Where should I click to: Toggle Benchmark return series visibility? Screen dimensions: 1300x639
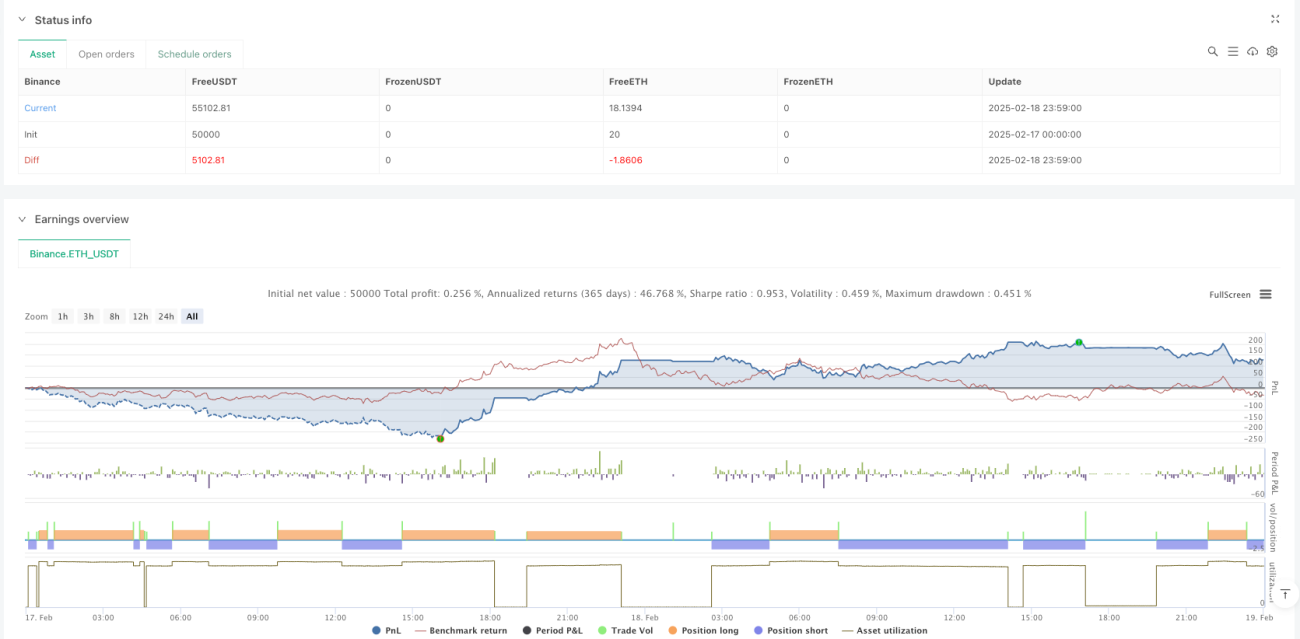[460, 630]
